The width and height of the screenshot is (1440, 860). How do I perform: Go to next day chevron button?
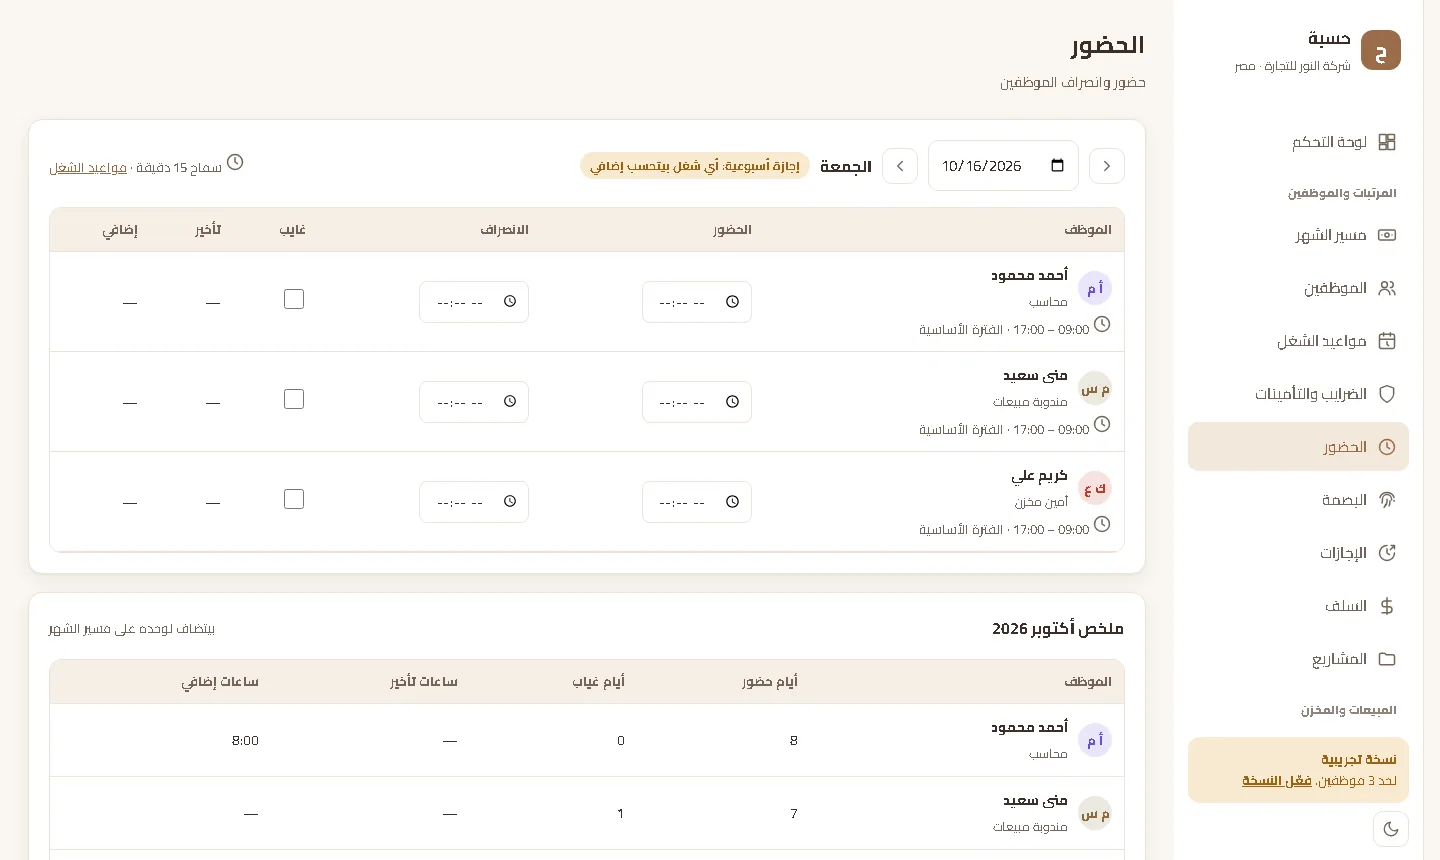point(900,166)
